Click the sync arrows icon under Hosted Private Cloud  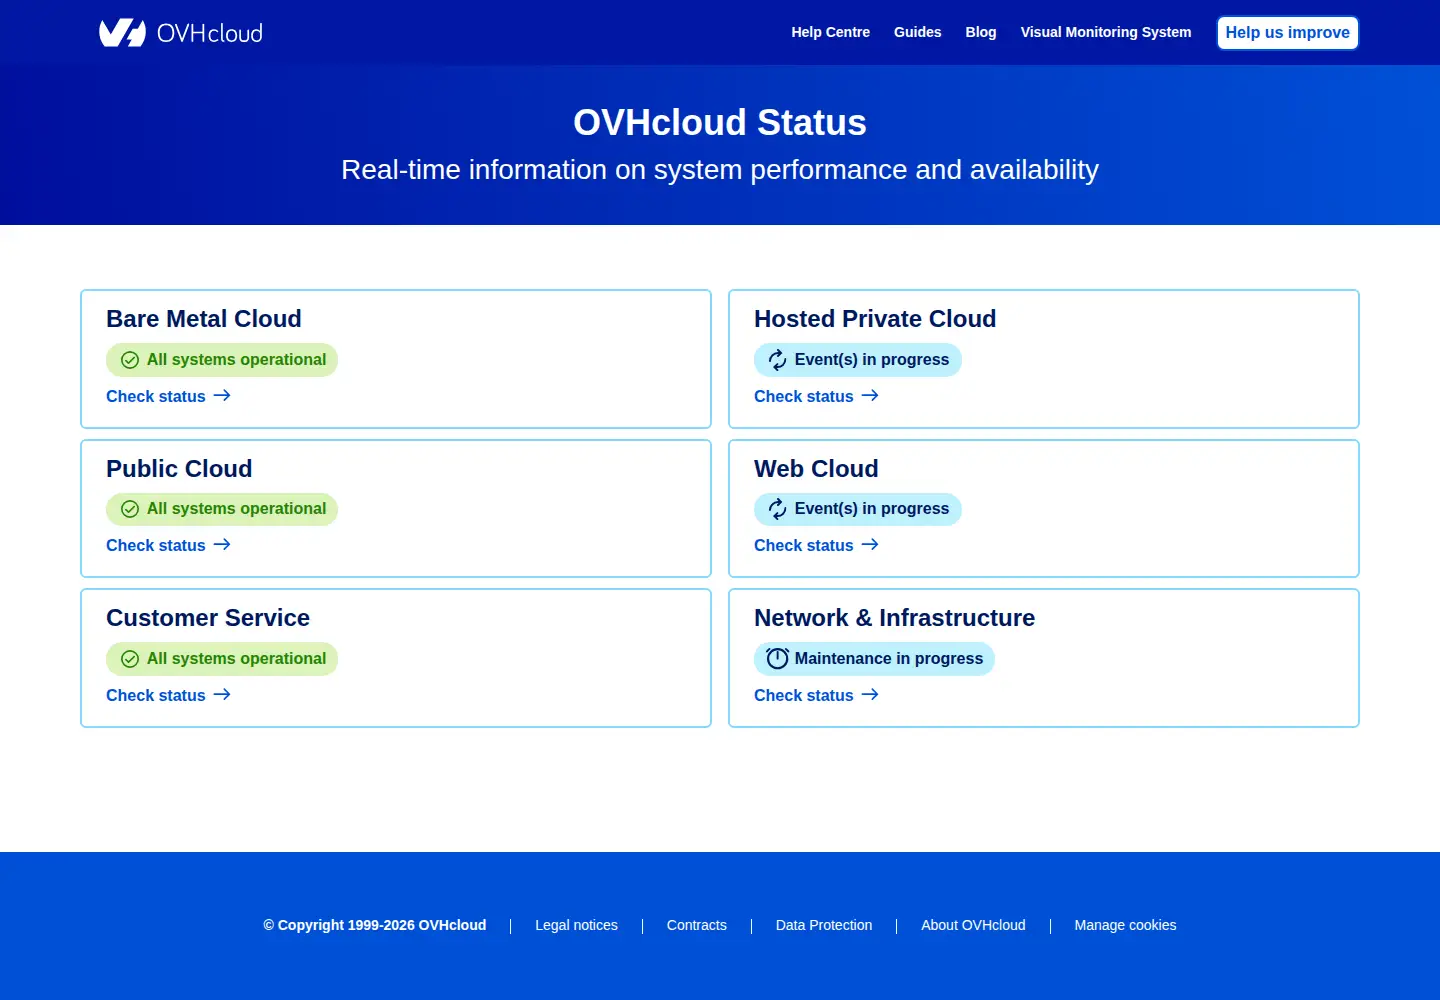[778, 360]
